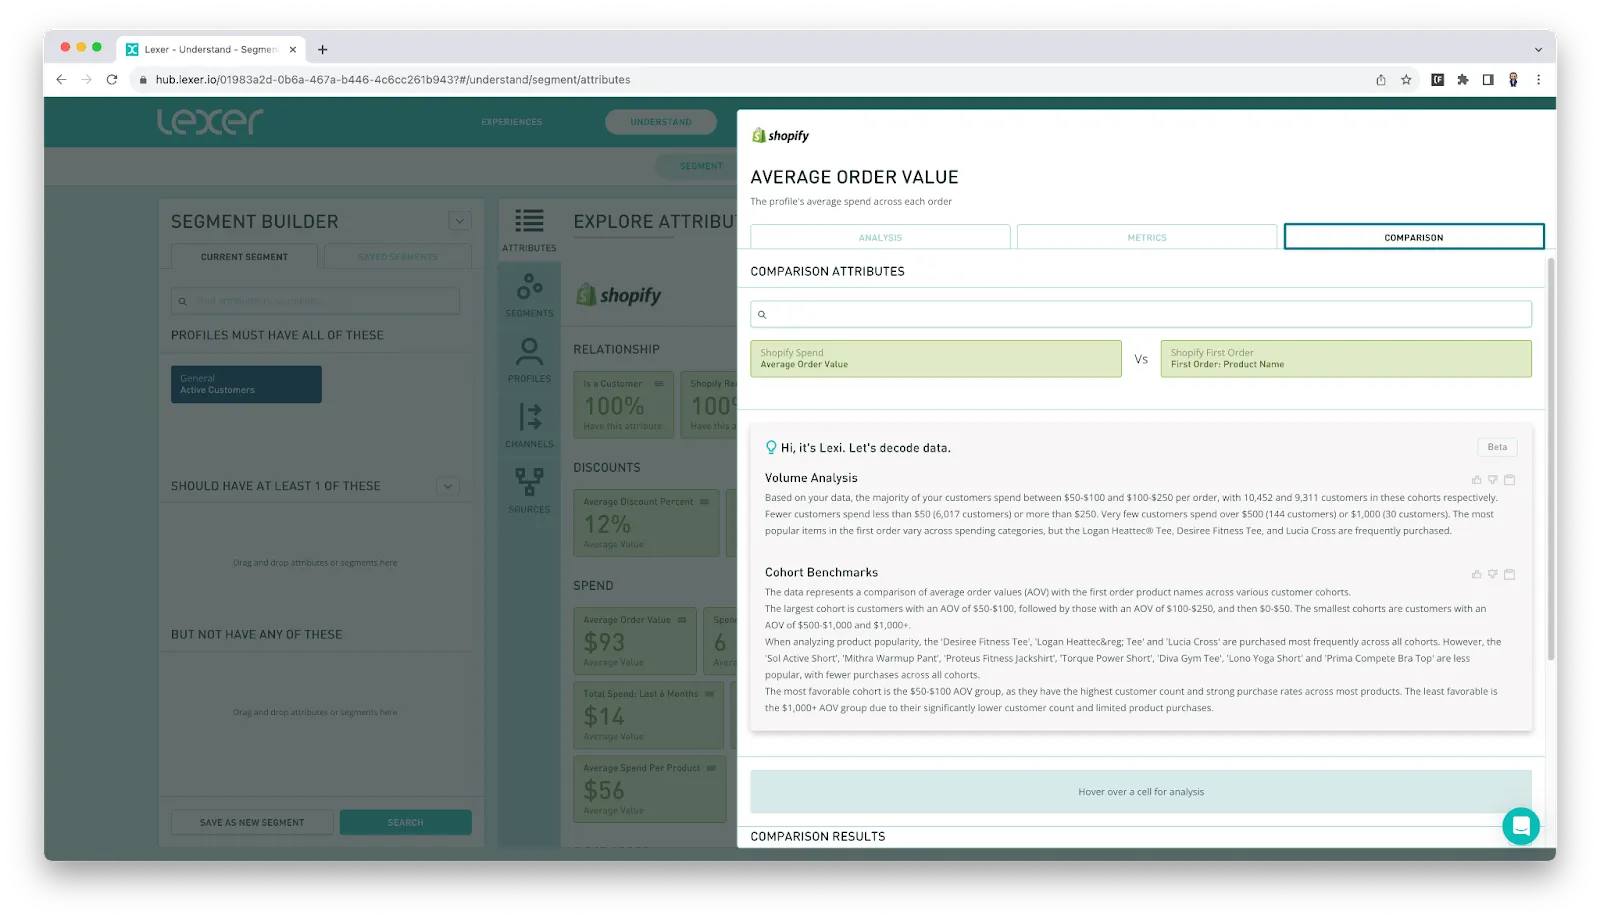Click the Active Customers segment chip
Screen dimensions: 1600x919
click(x=246, y=384)
